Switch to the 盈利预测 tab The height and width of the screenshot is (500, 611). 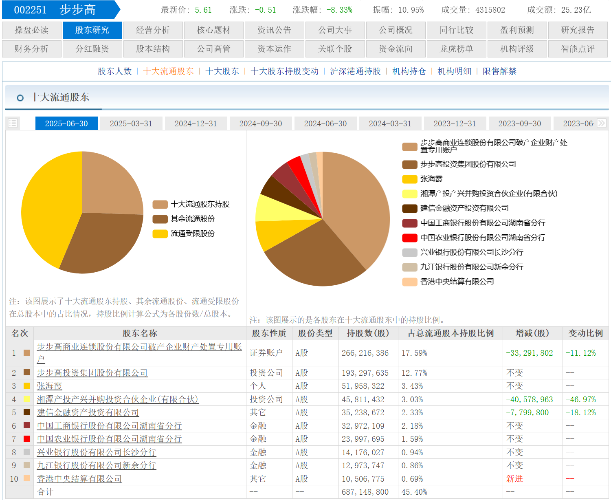tap(517, 30)
